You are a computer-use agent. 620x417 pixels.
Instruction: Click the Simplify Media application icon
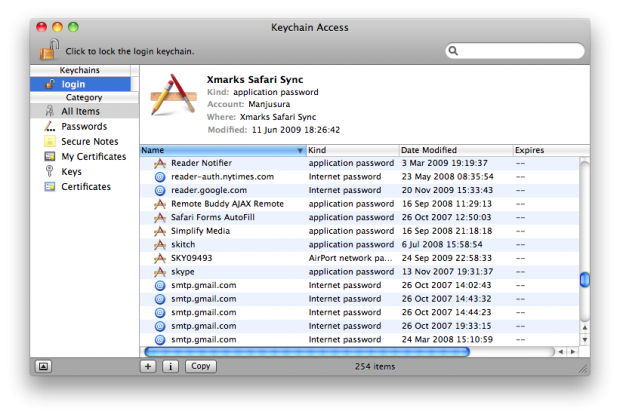(x=160, y=231)
